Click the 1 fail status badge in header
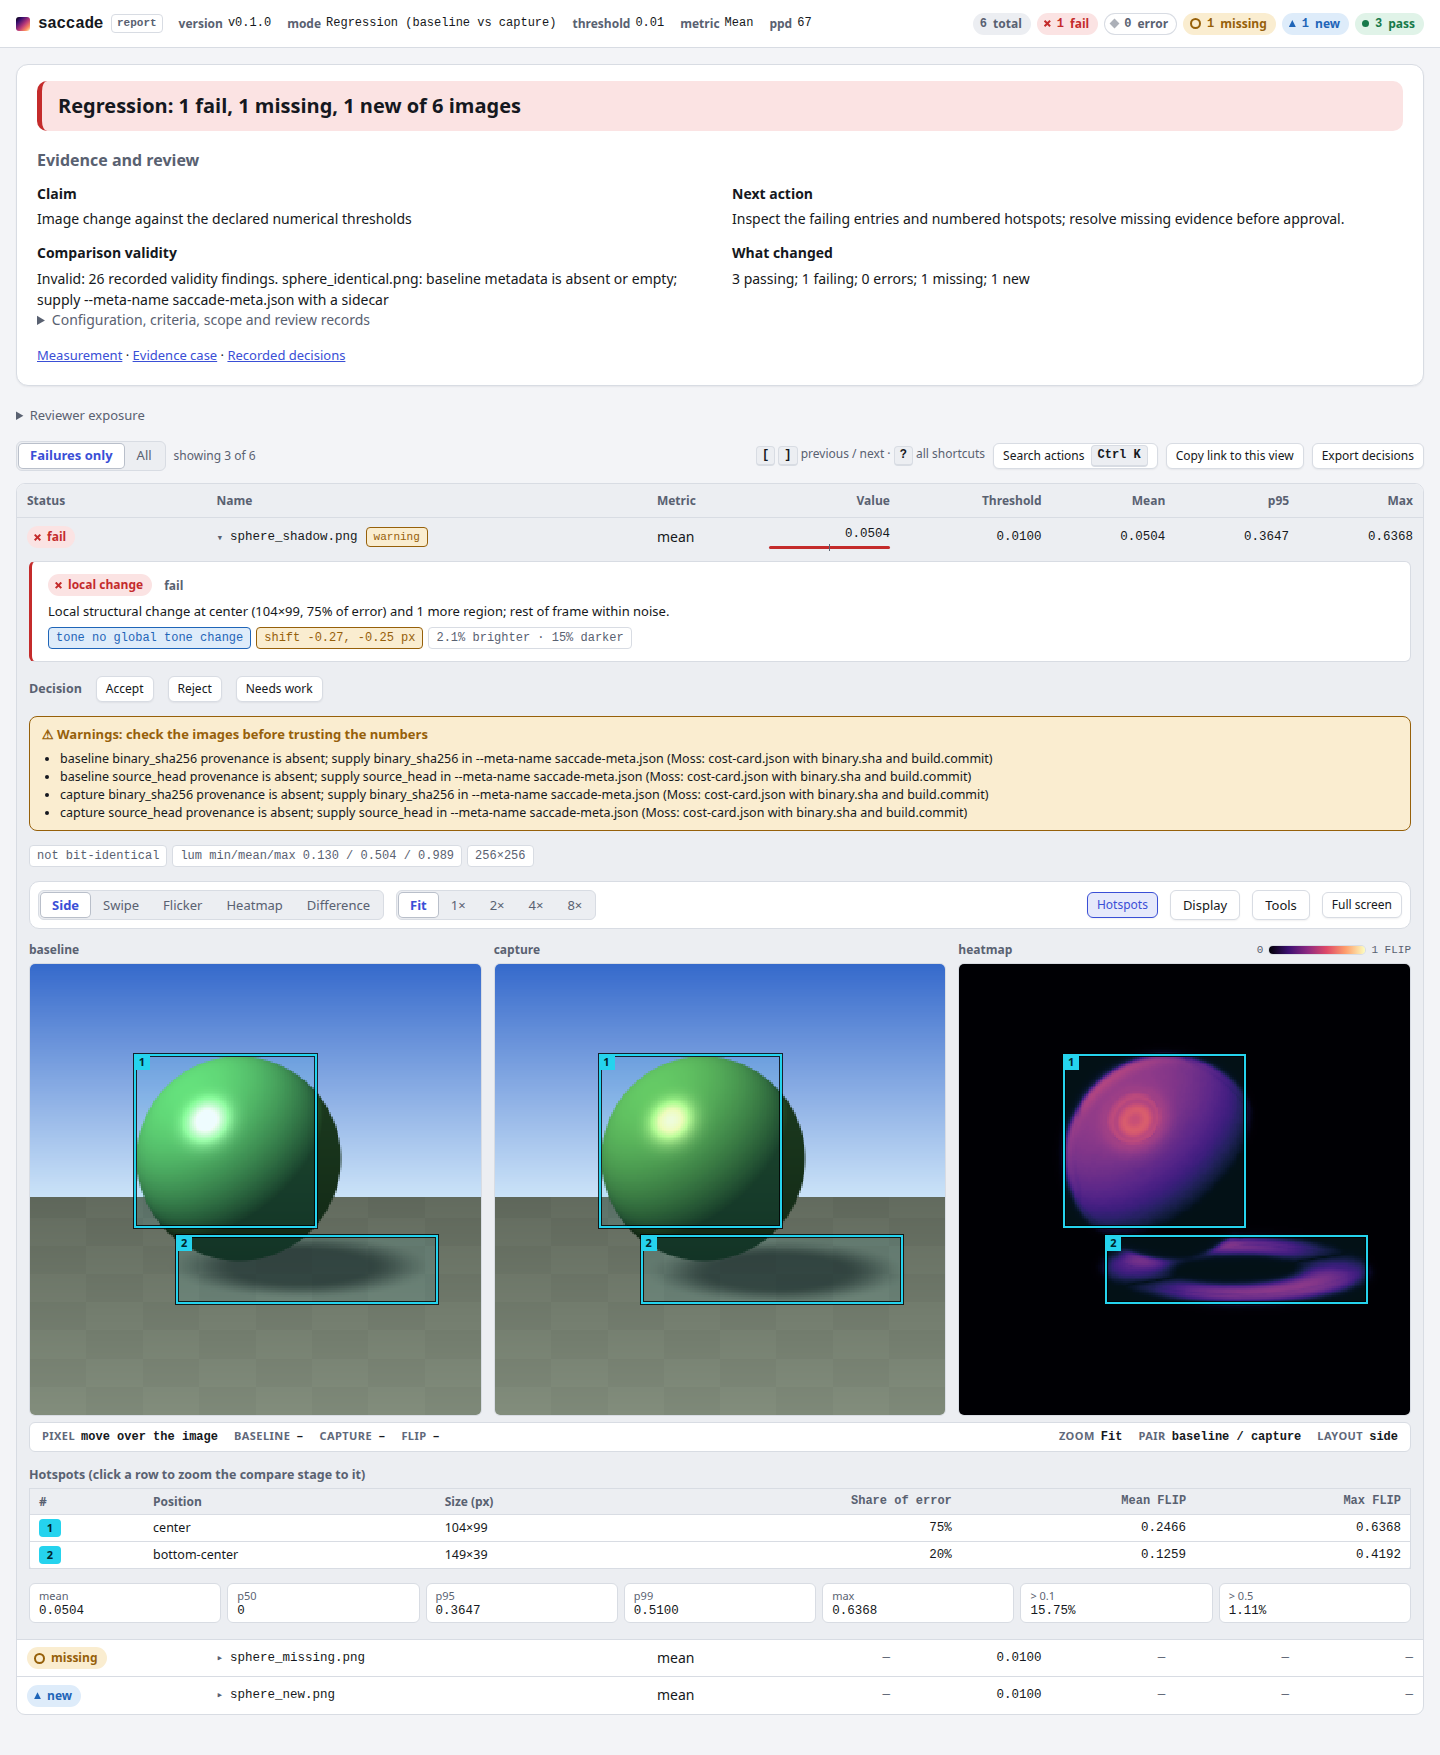Viewport: 1440px width, 1755px height. (1067, 24)
